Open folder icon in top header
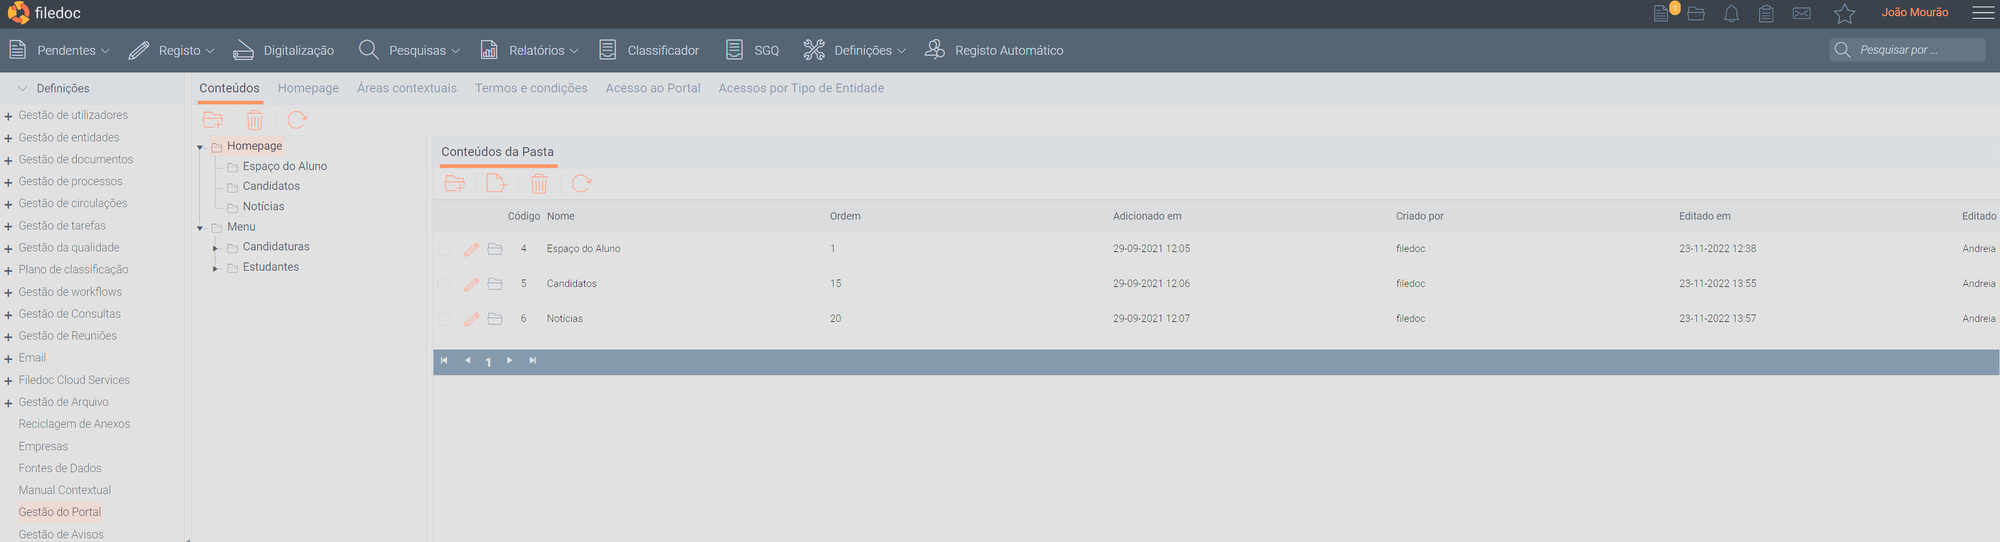 [x=1696, y=13]
